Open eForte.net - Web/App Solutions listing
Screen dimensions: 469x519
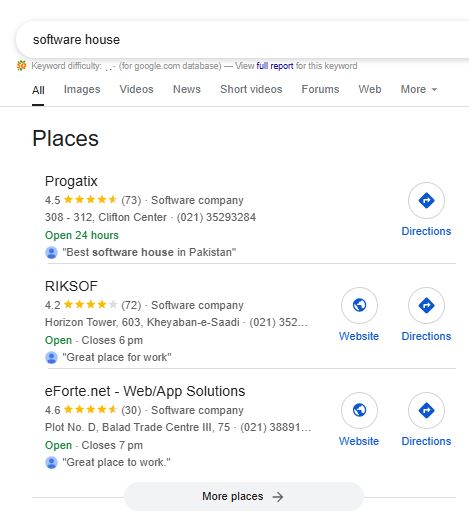[145, 391]
